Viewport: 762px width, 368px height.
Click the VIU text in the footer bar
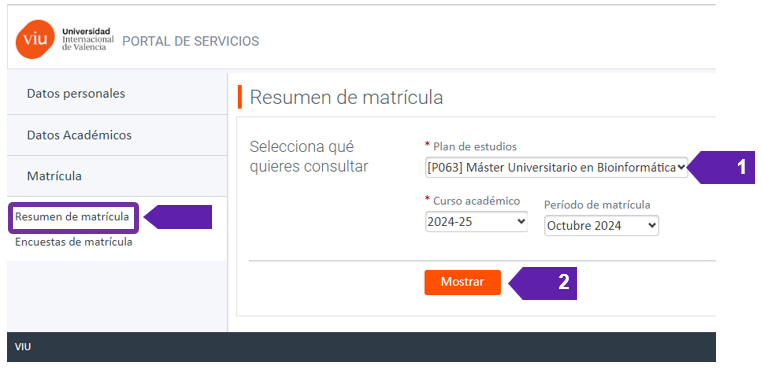[x=23, y=347]
